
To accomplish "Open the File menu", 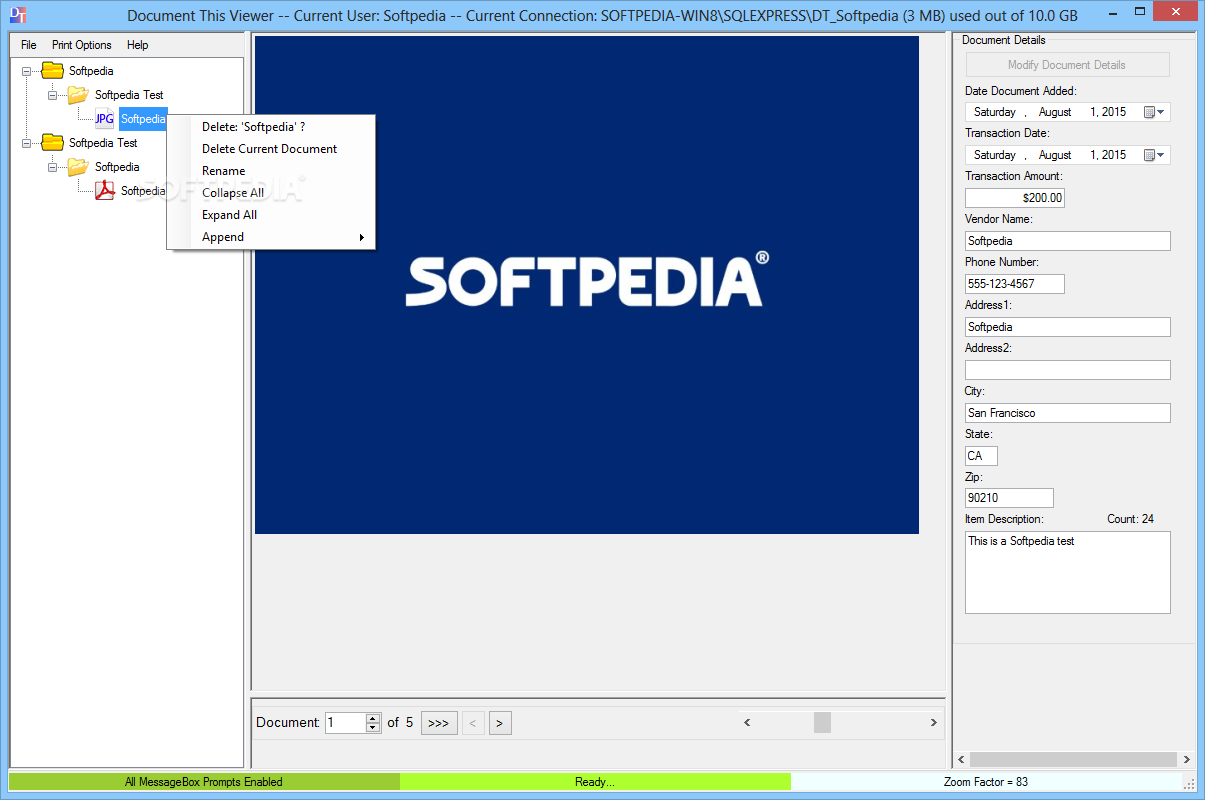I will point(28,45).
